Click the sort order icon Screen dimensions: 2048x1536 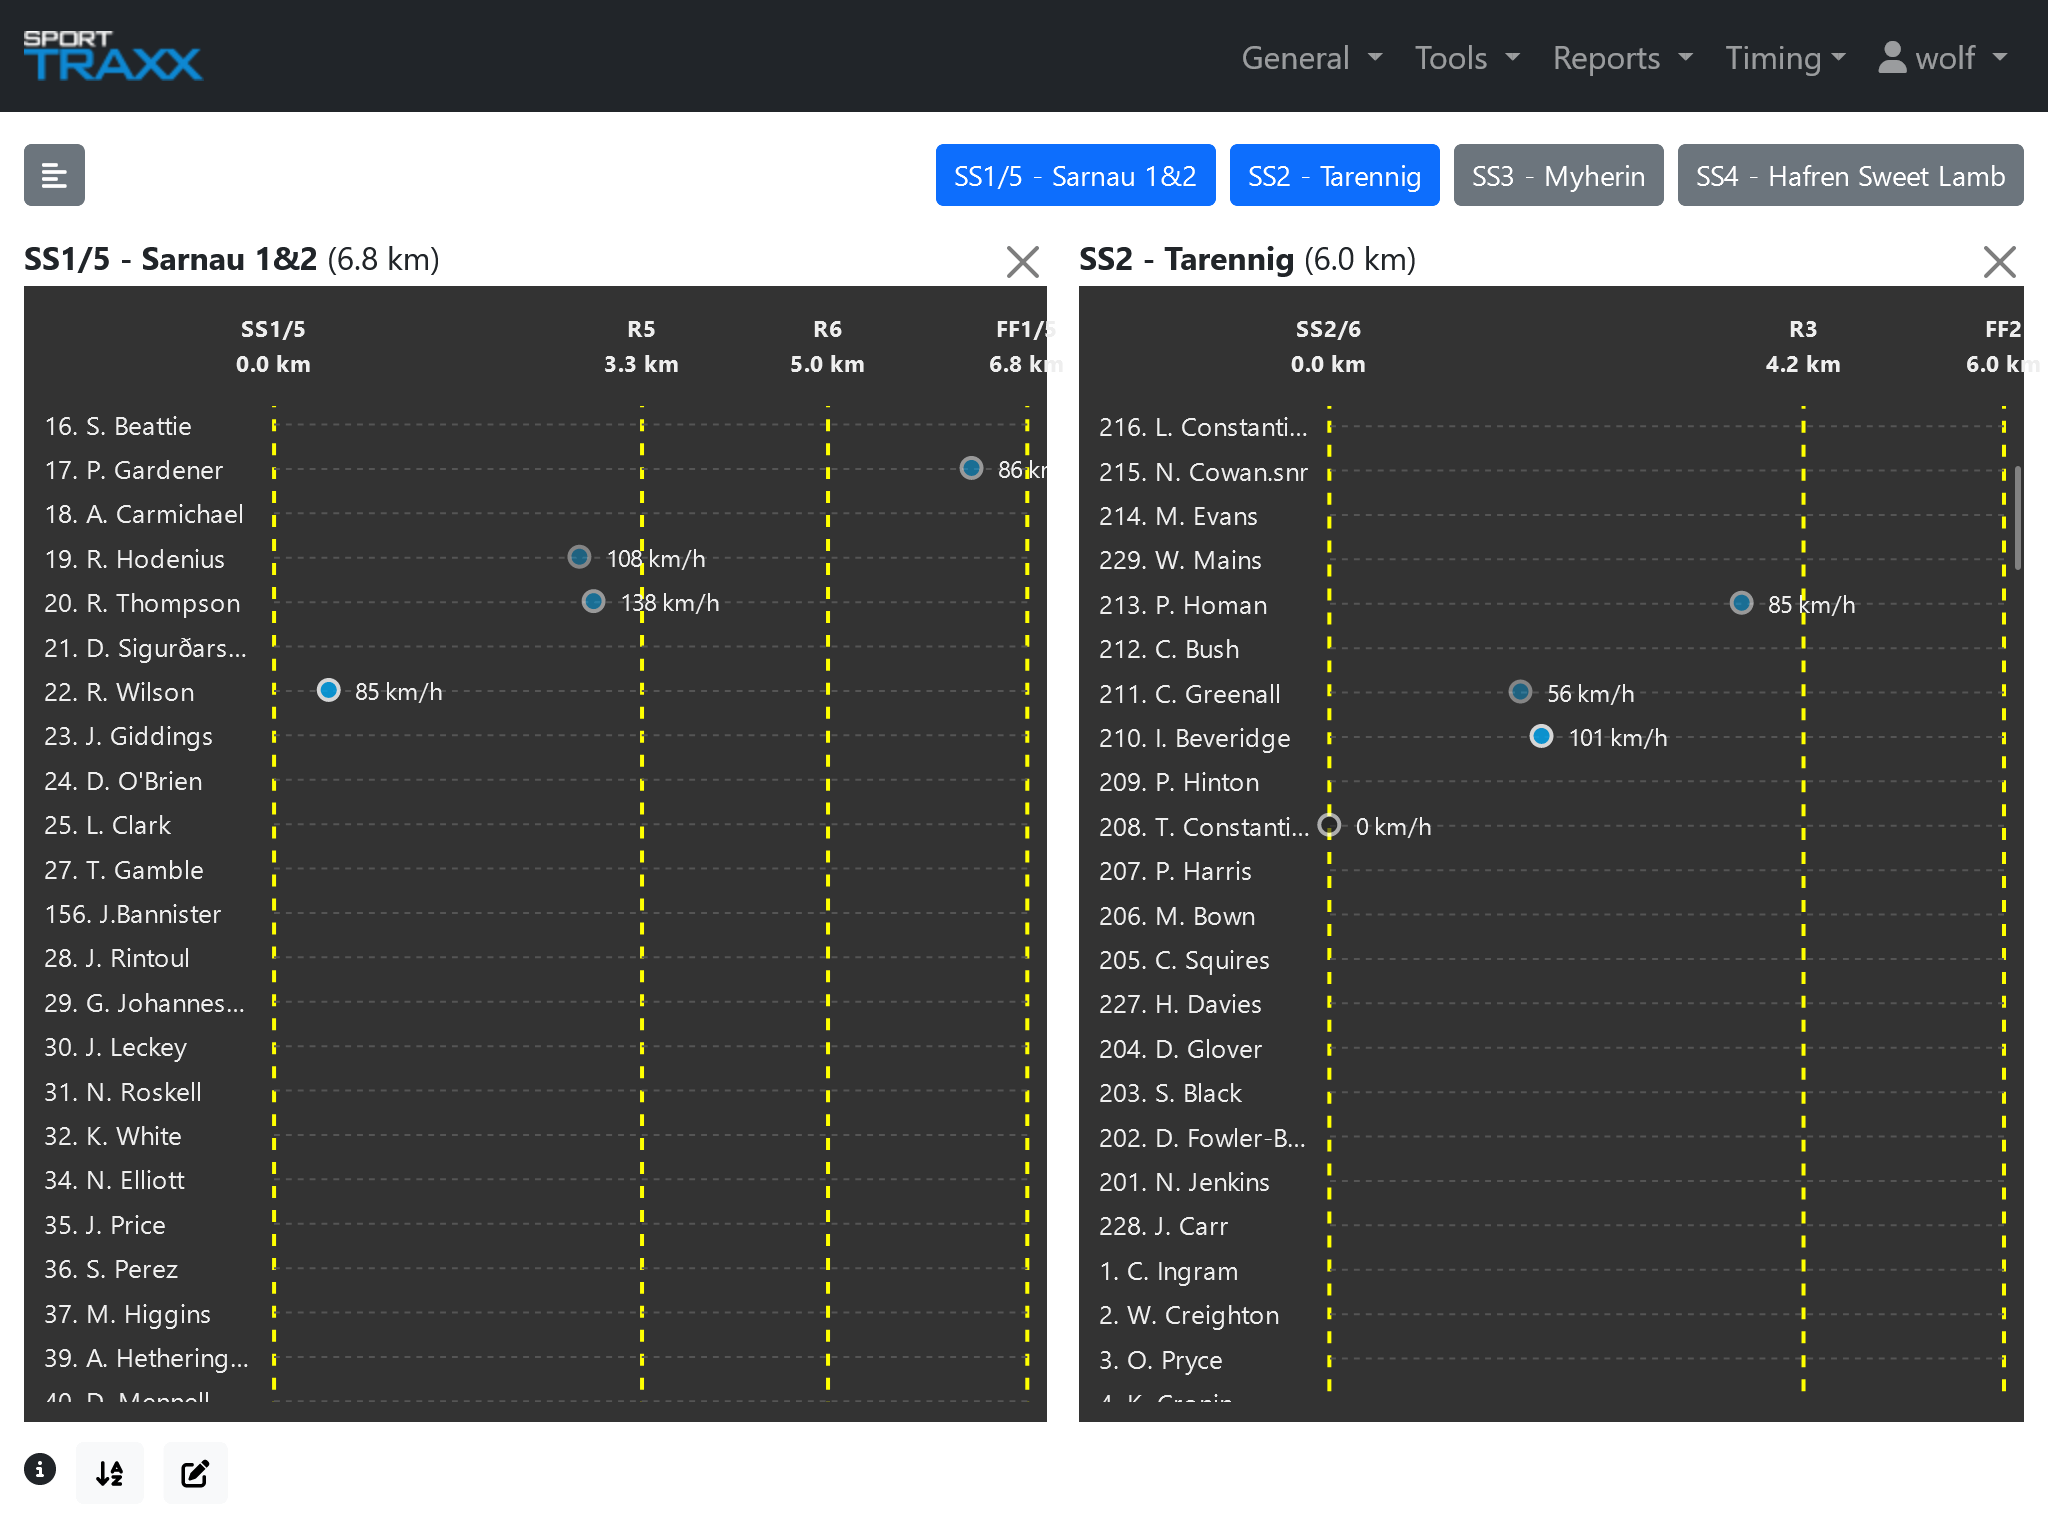[x=110, y=1473]
